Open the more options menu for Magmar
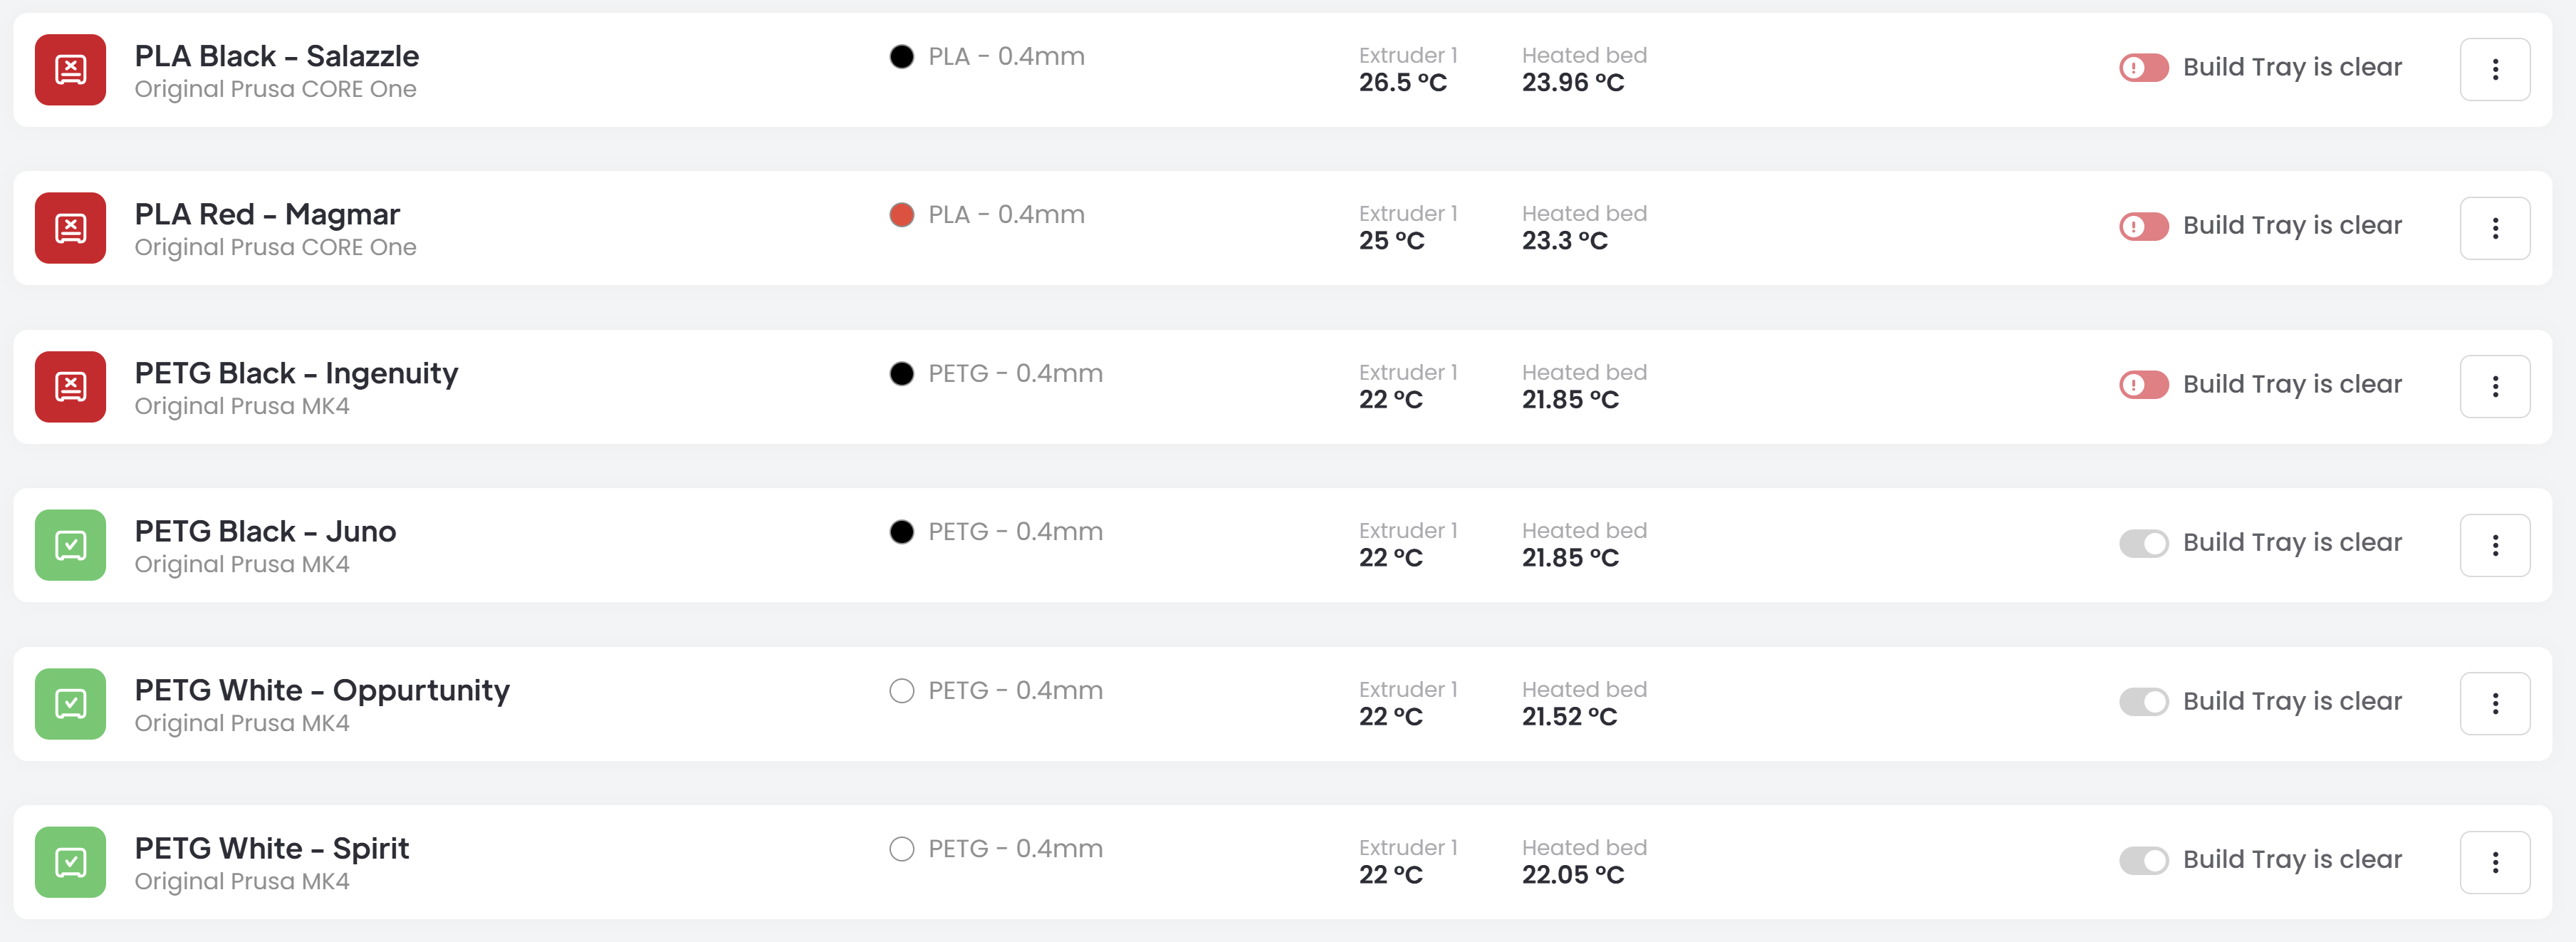Viewport: 2576px width, 942px height. coord(2494,228)
